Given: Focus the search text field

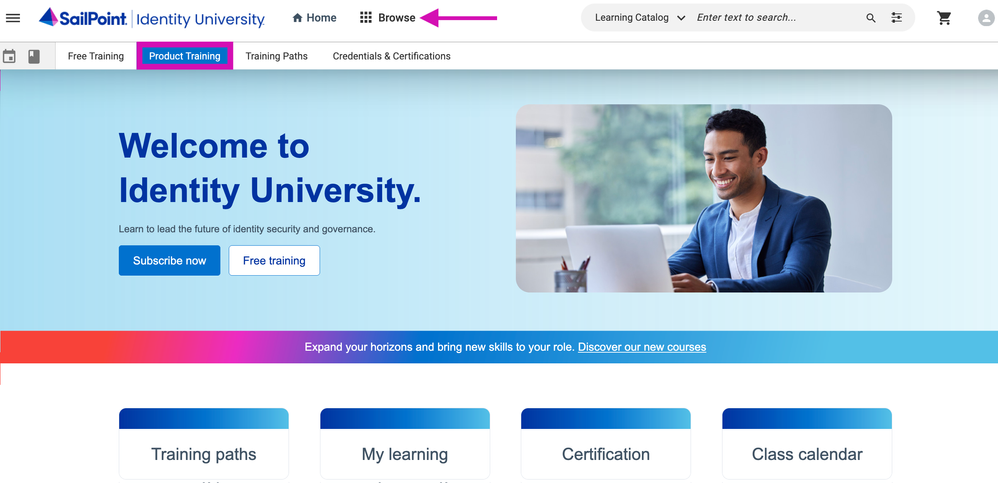Looking at the screenshot, I should (775, 18).
